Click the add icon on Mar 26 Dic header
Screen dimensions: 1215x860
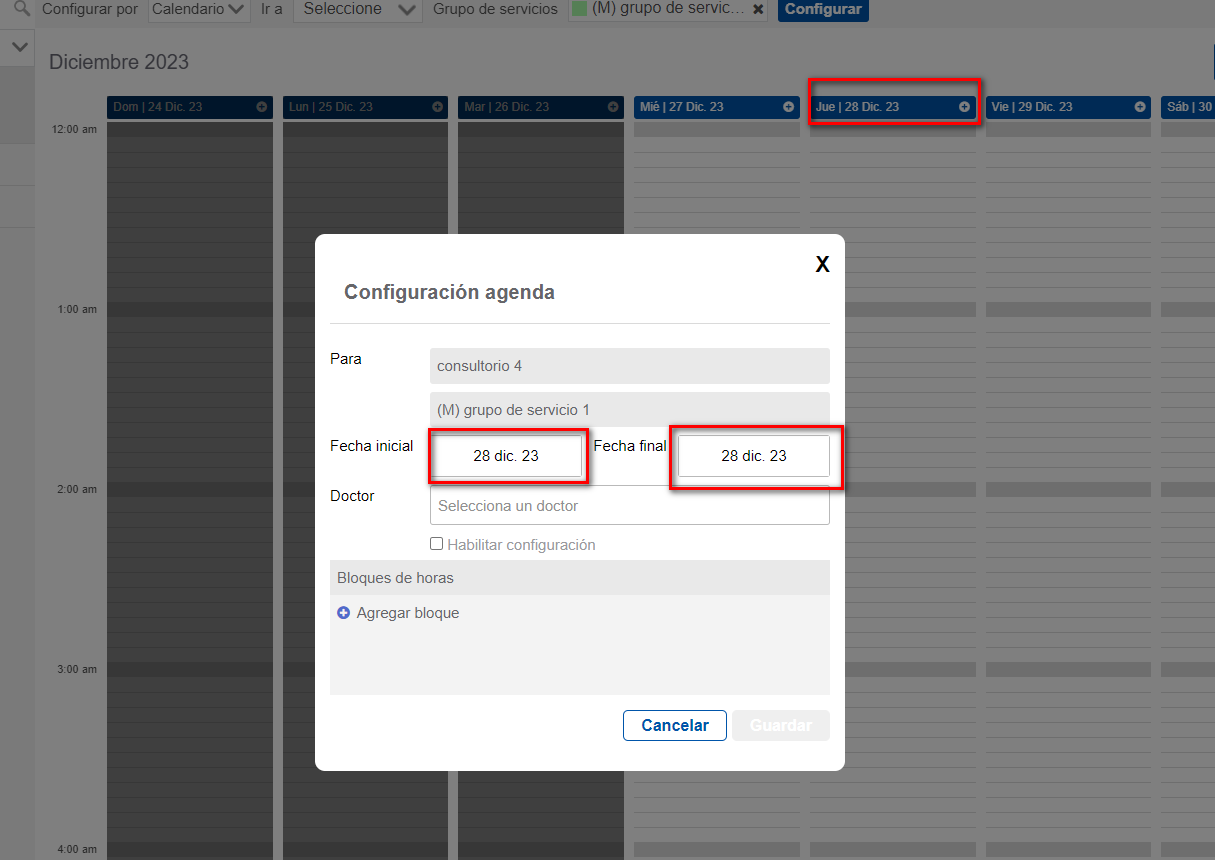coord(613,106)
